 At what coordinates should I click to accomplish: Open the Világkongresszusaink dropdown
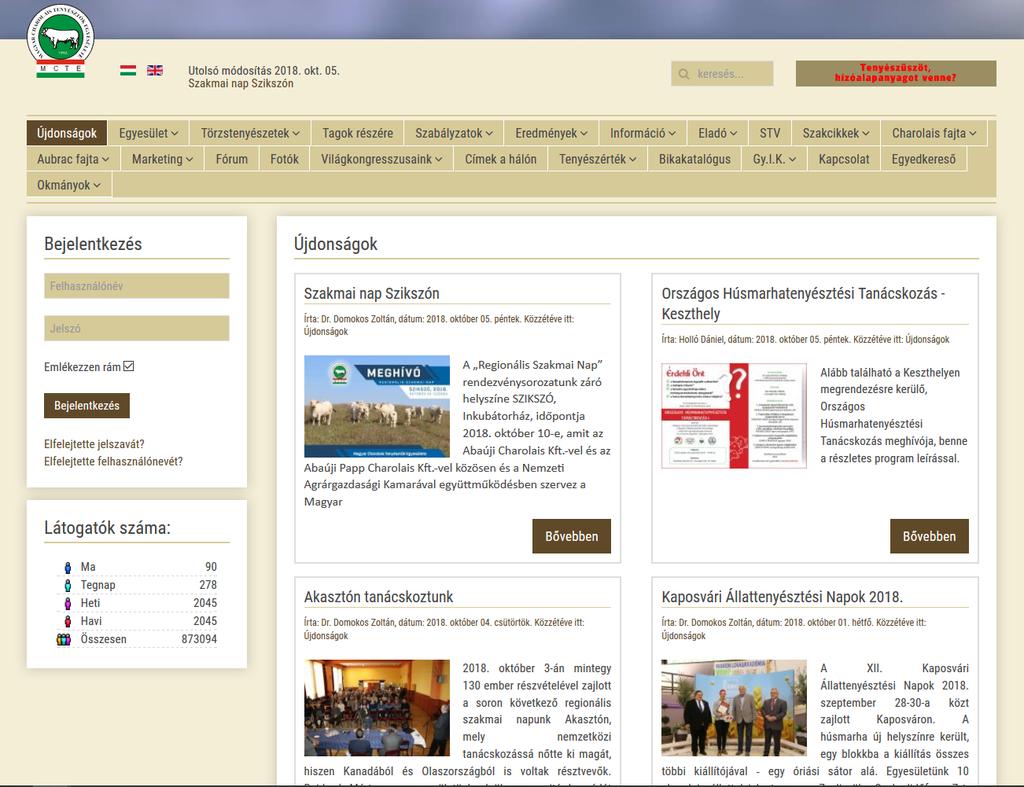pyautogui.click(x=381, y=159)
